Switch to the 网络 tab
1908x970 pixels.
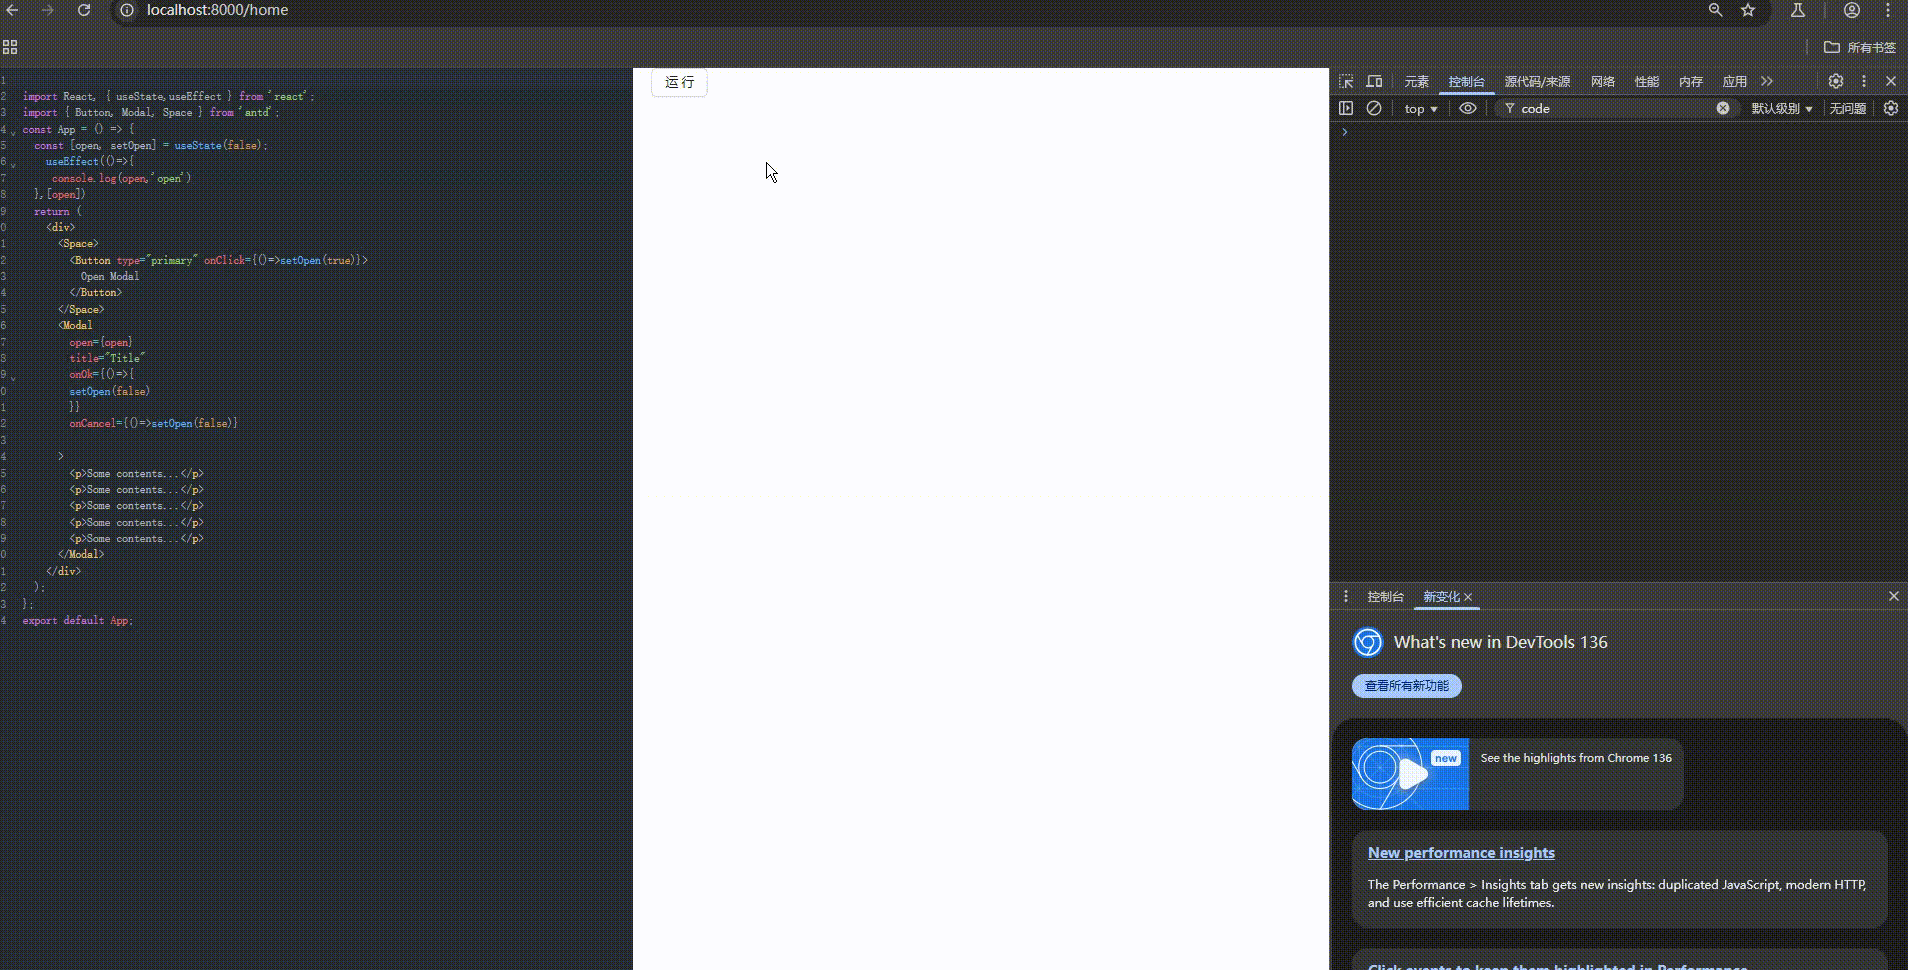point(1603,82)
